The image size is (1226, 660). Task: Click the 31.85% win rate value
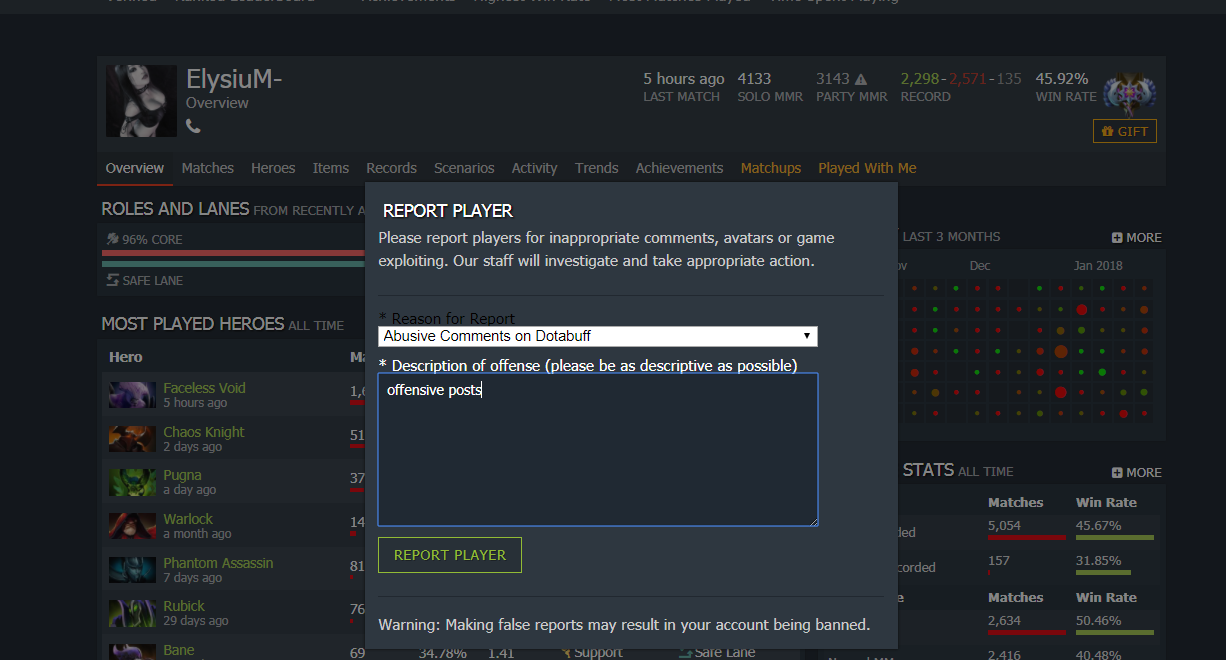click(1098, 560)
